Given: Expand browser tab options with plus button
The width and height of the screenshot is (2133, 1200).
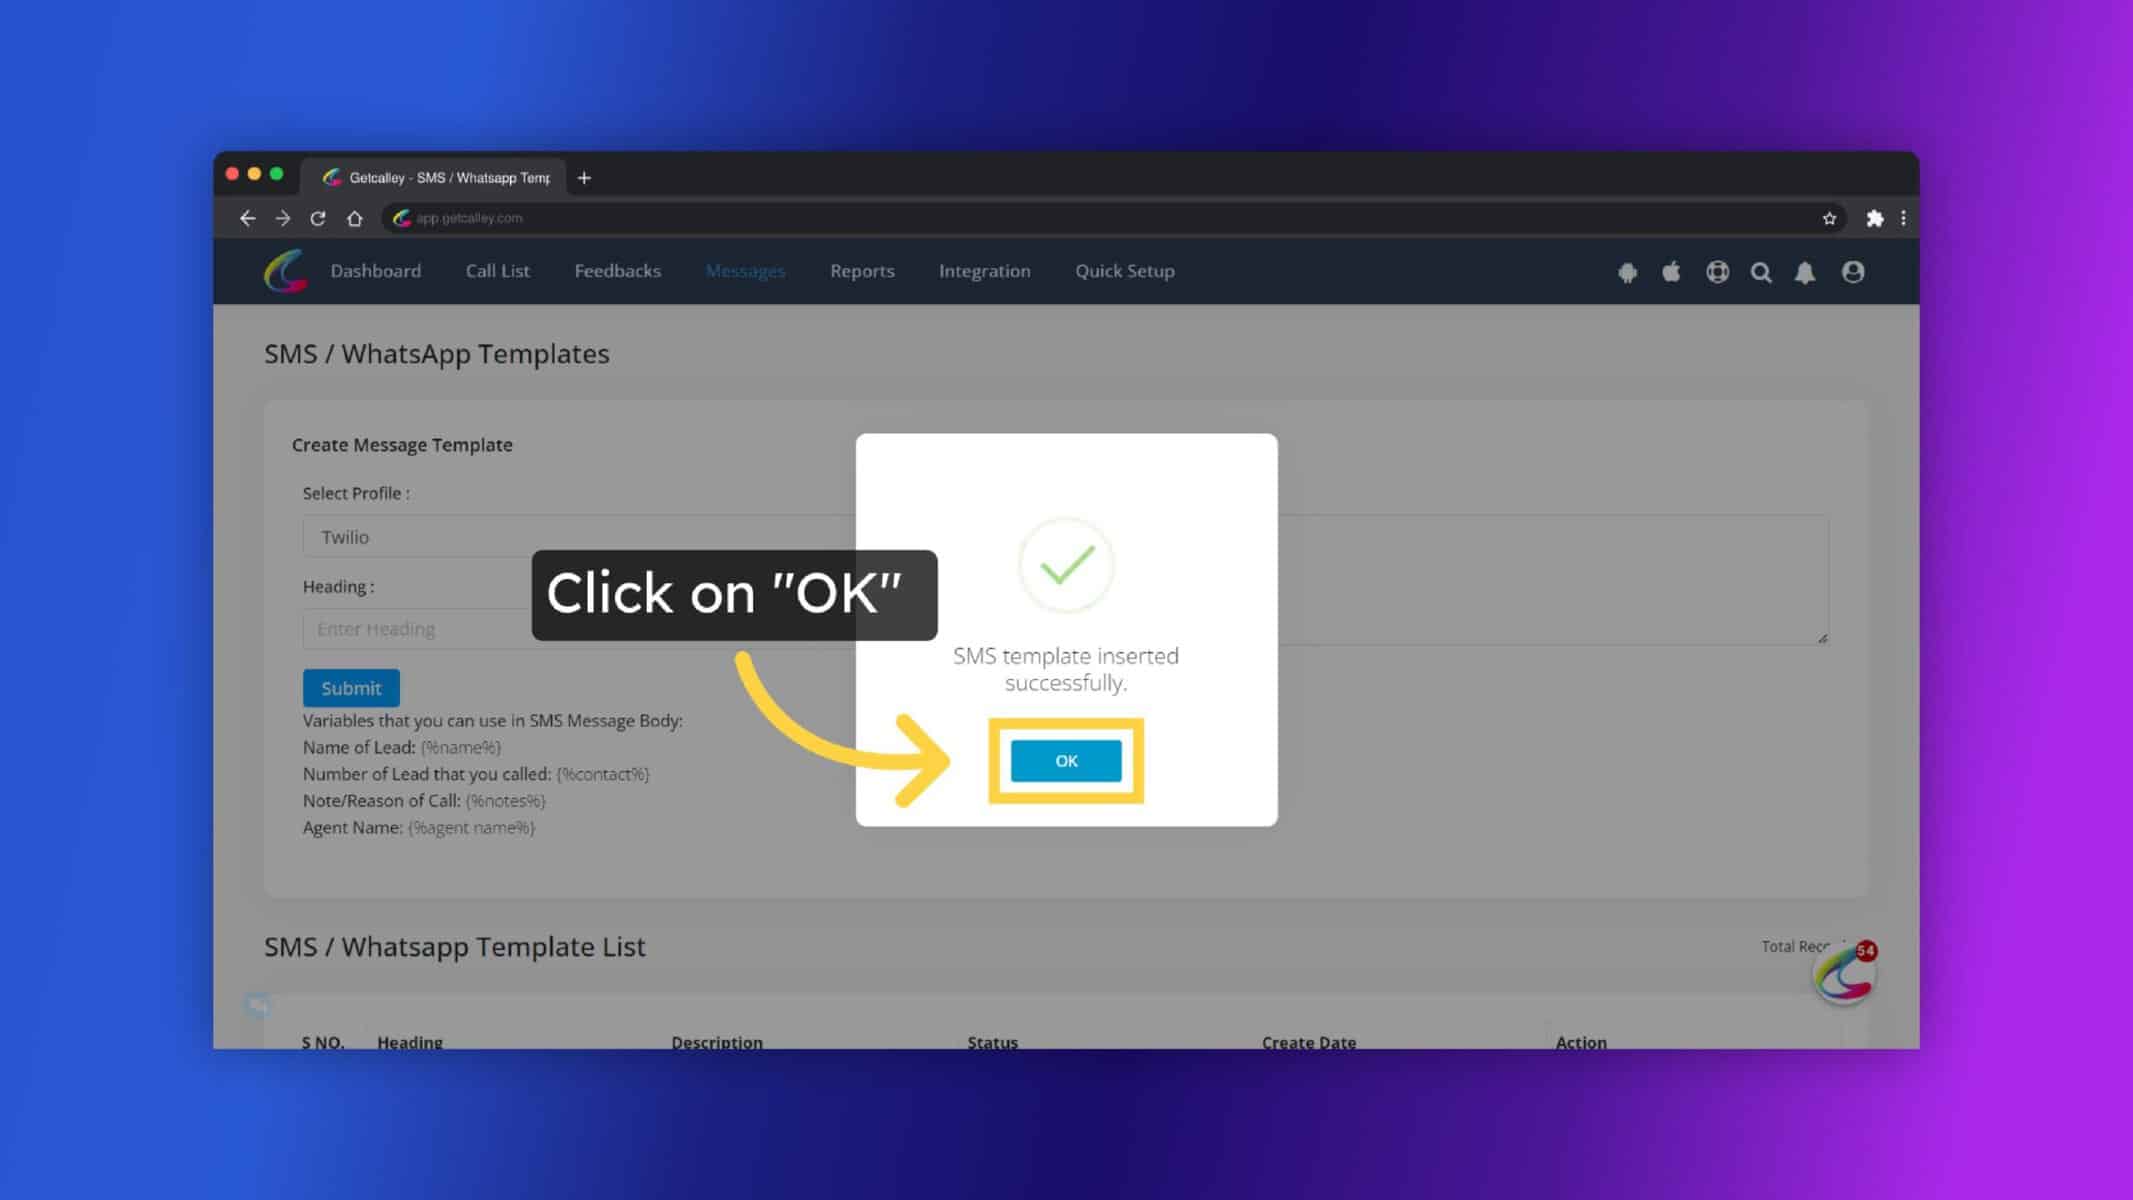Looking at the screenshot, I should 585,176.
